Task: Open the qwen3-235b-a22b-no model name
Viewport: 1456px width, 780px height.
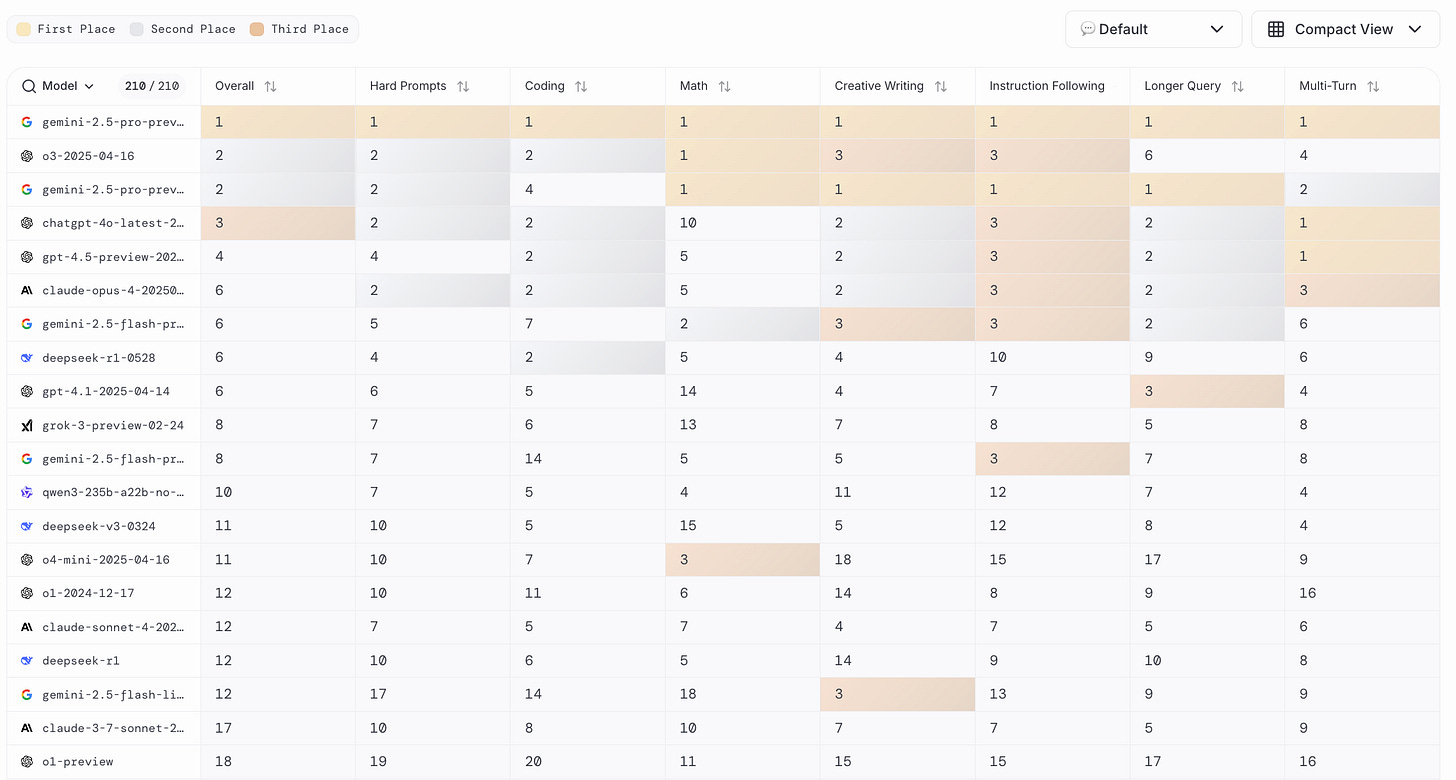Action: [x=113, y=492]
